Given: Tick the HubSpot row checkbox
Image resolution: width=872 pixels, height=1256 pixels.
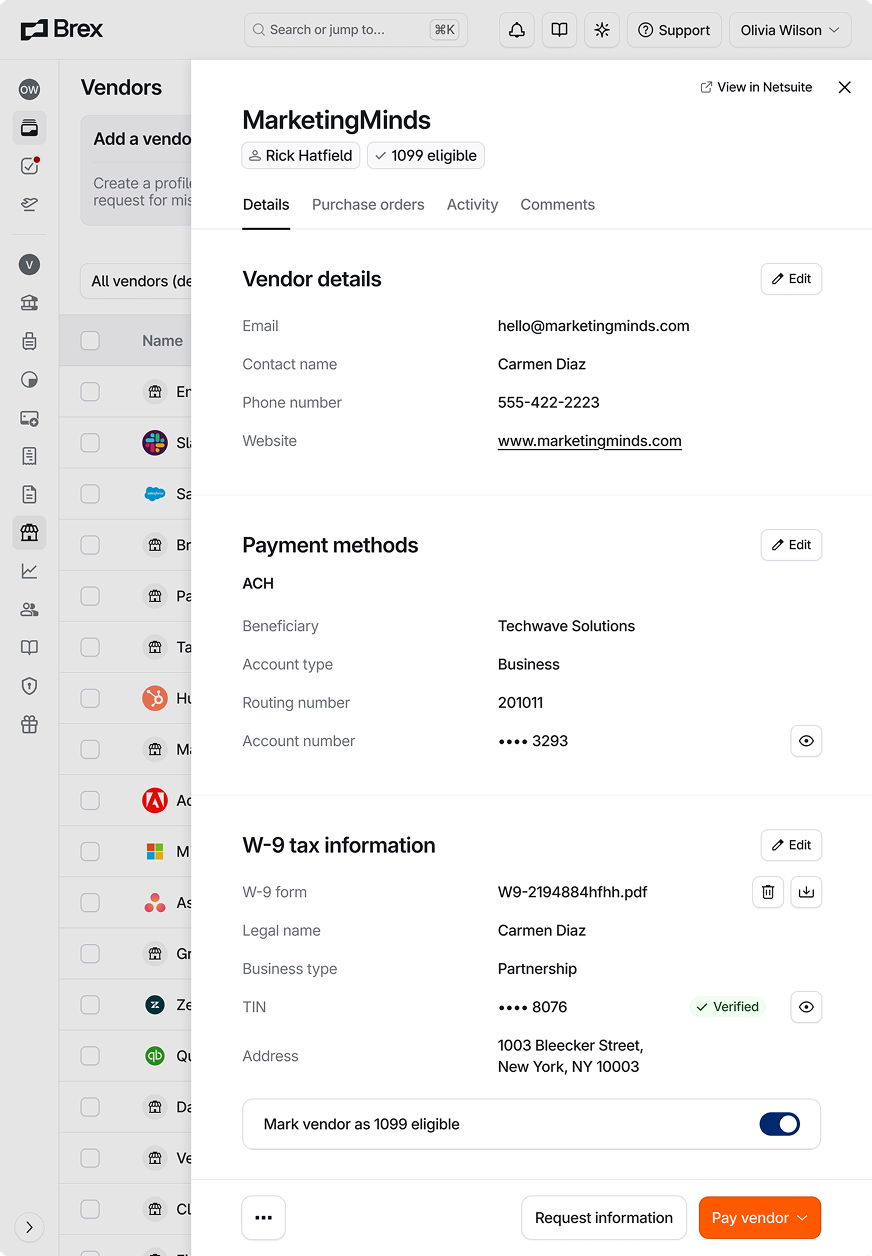Looking at the screenshot, I should coord(90,698).
